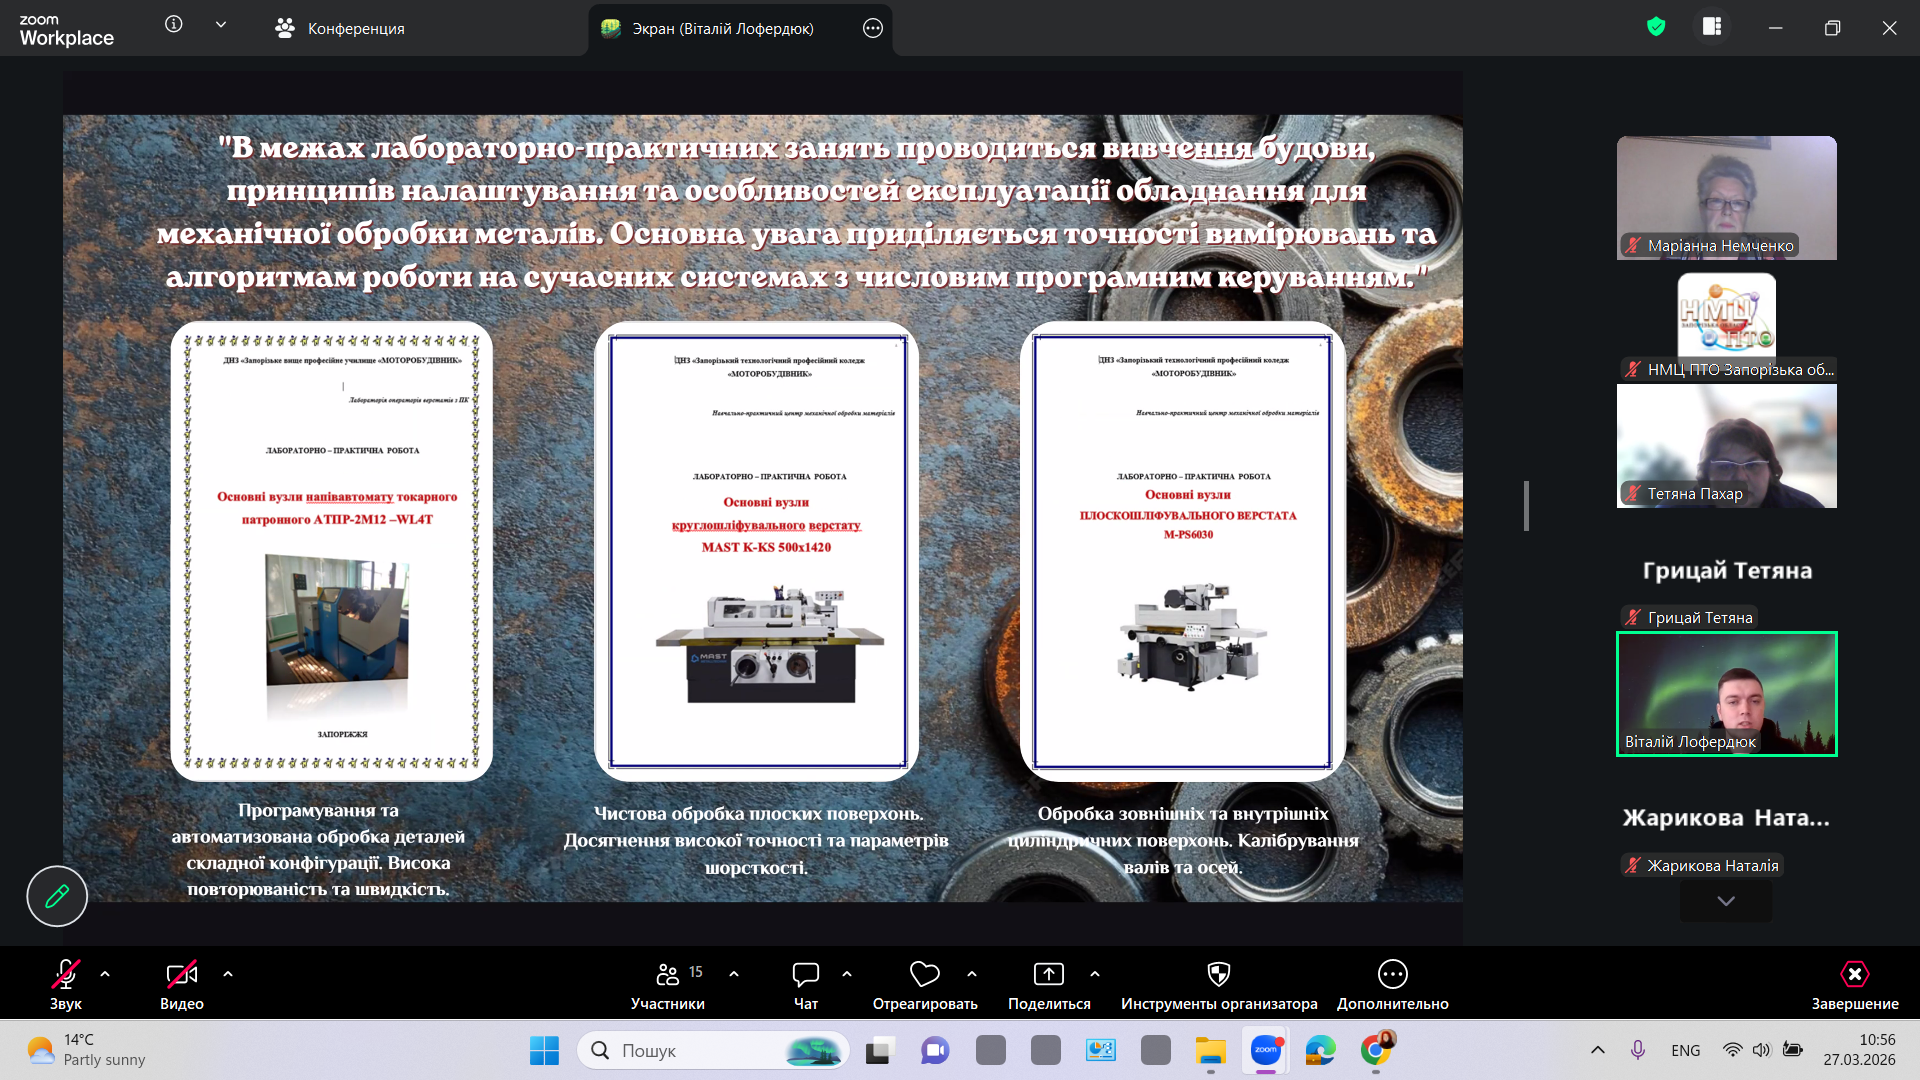Toggle camera with Видео button

pos(181,984)
